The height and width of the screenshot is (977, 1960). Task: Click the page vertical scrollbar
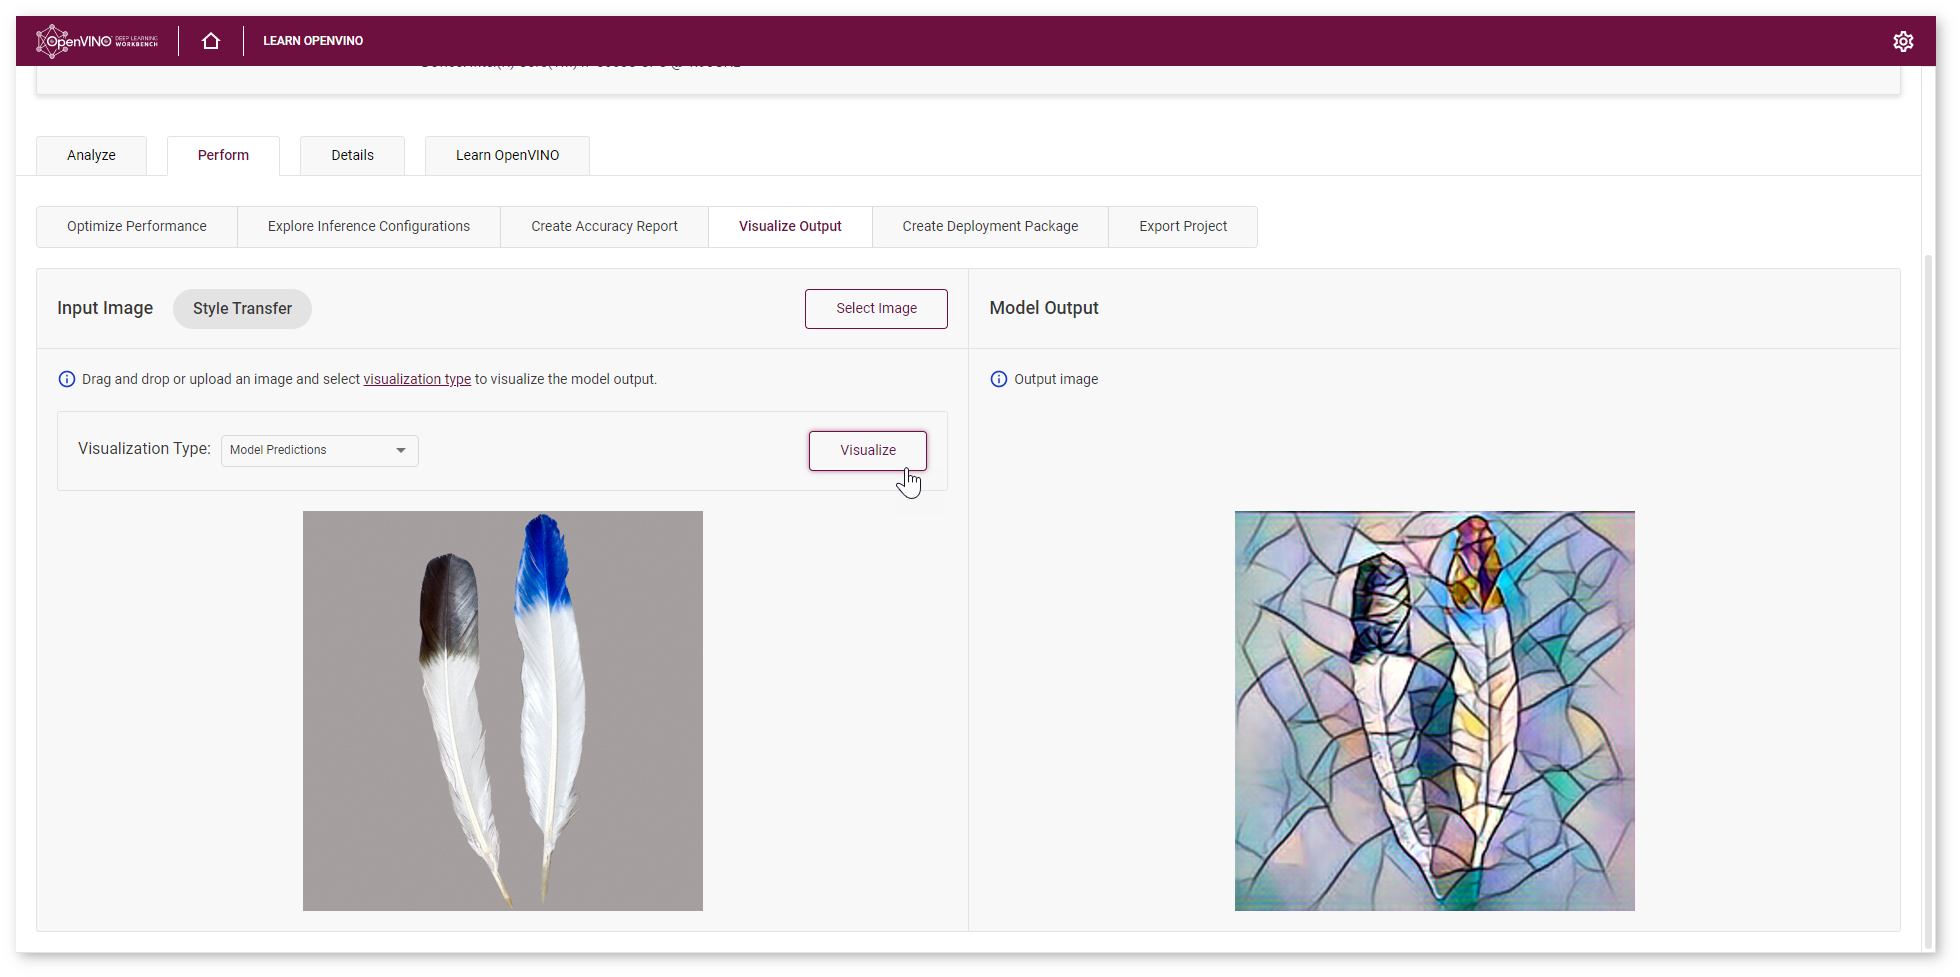point(1929,600)
